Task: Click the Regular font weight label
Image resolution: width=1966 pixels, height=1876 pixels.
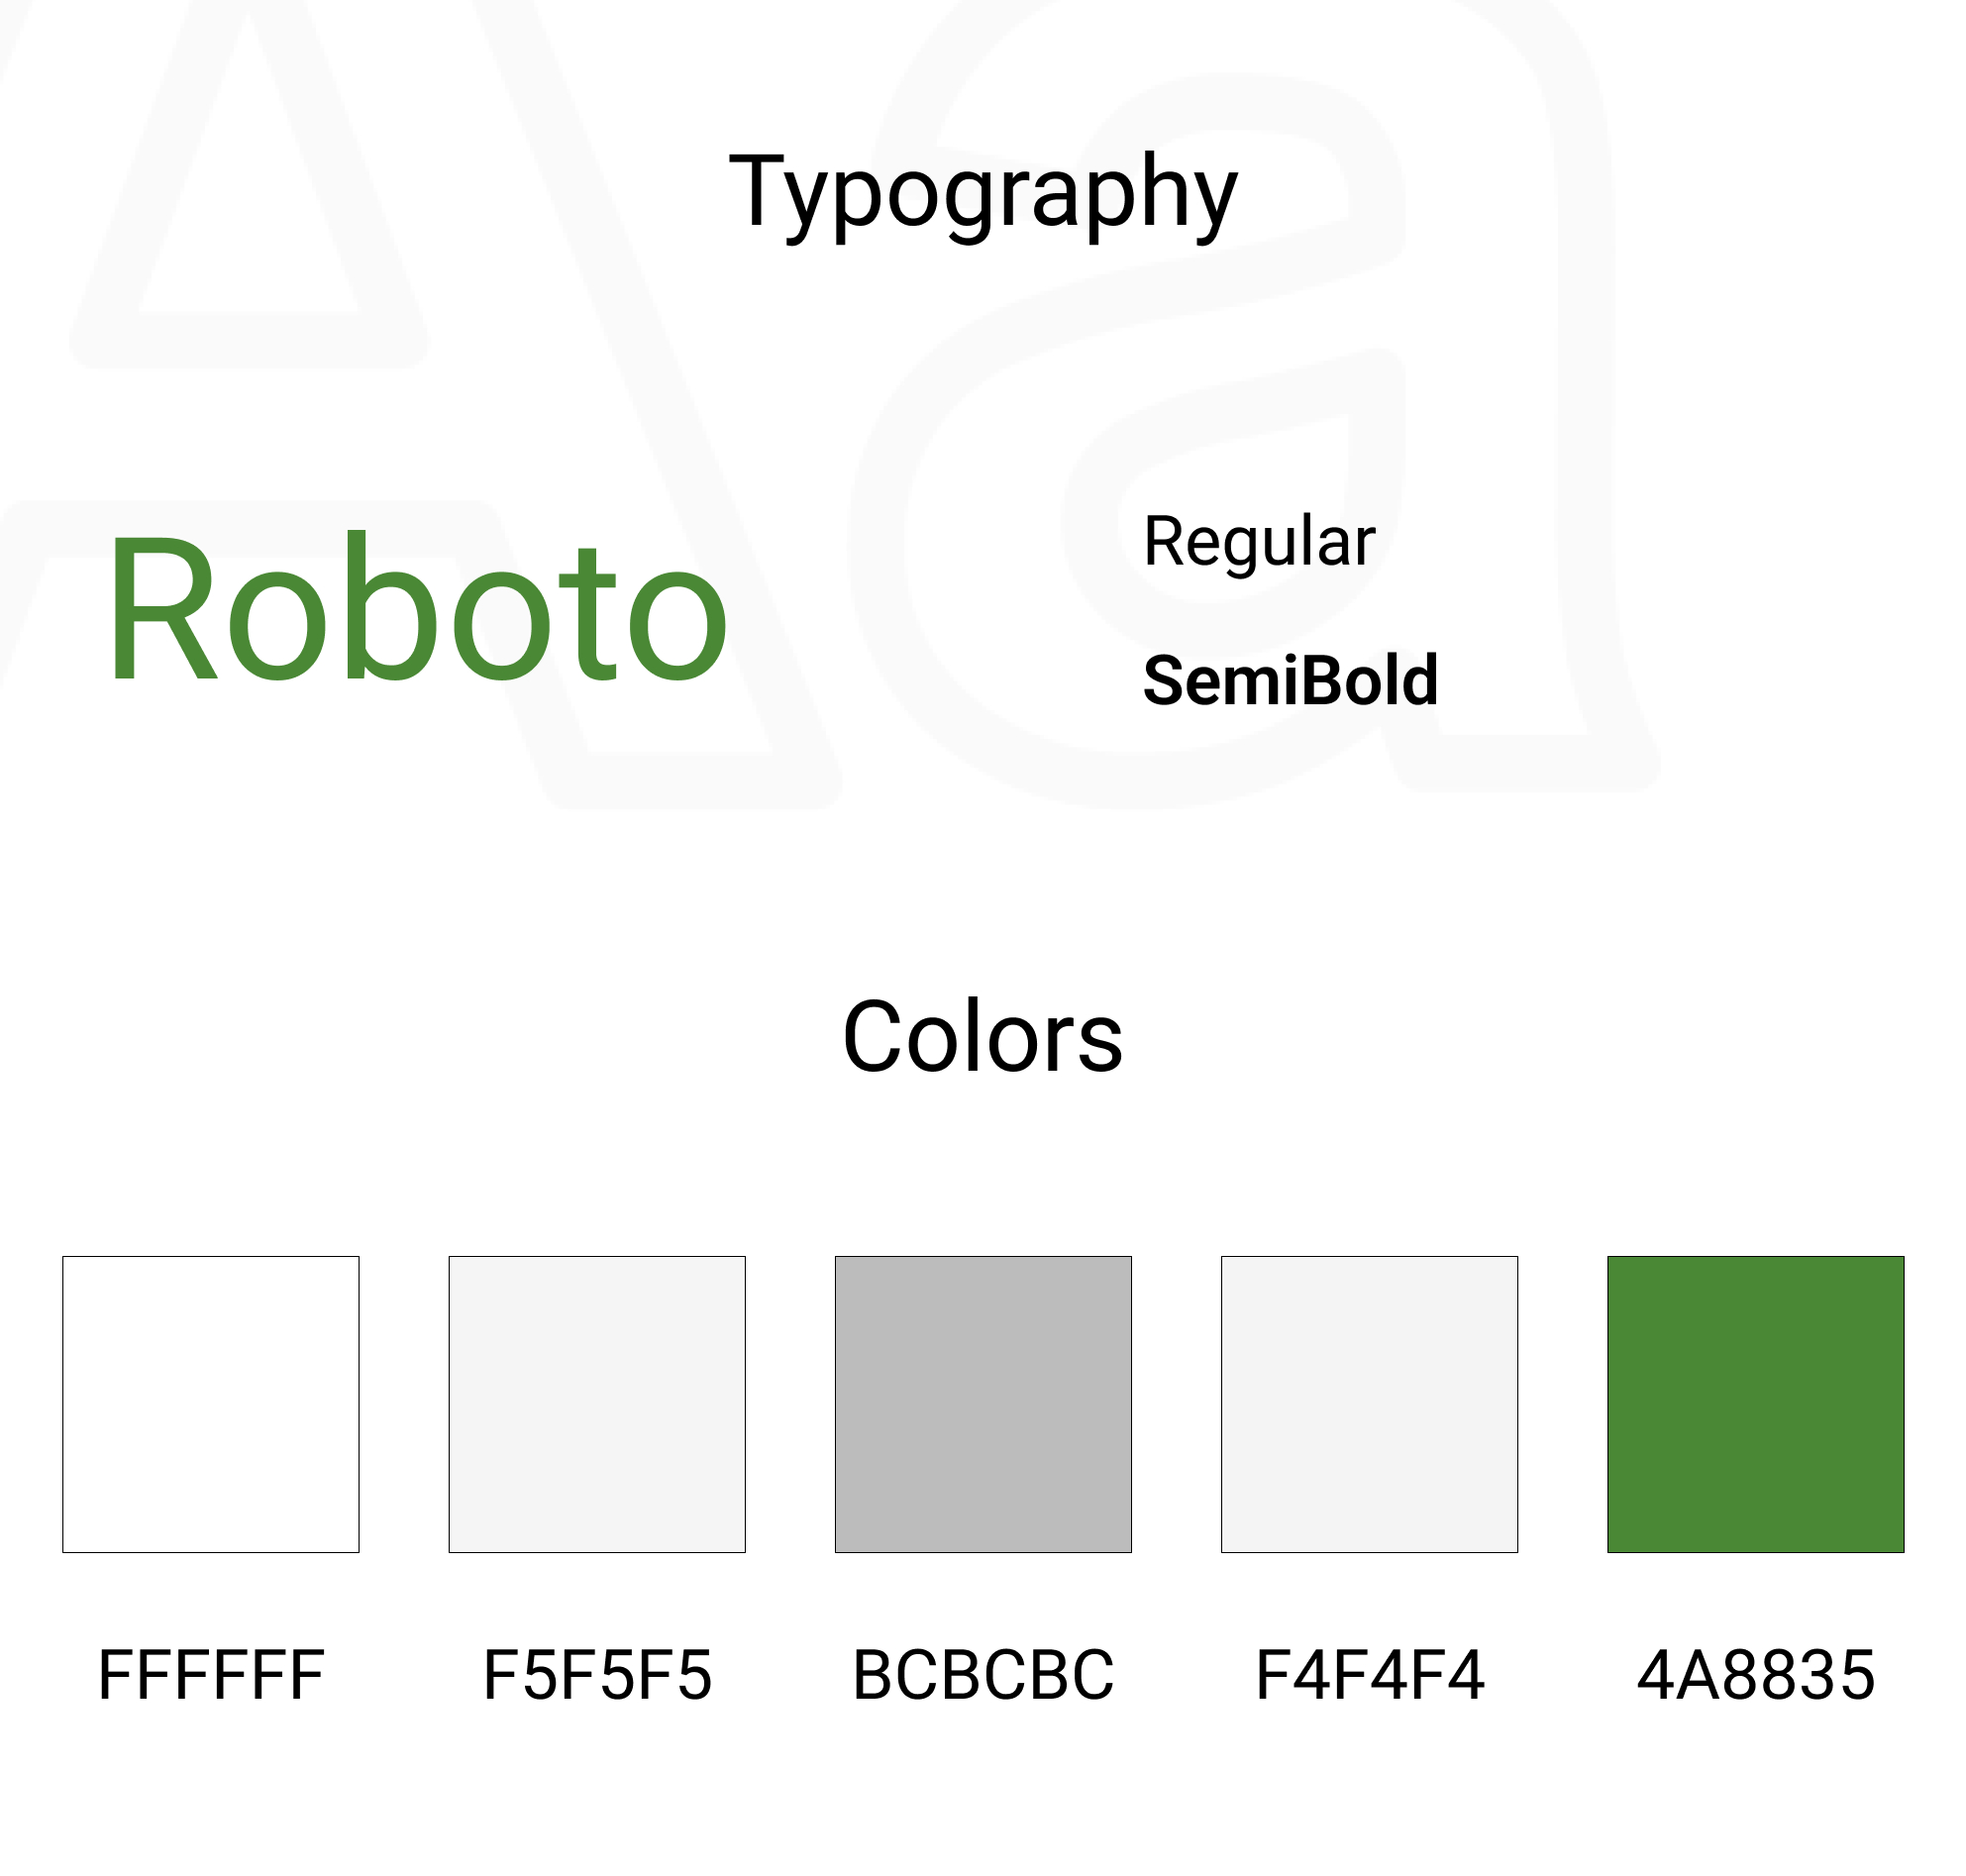Action: point(1259,541)
